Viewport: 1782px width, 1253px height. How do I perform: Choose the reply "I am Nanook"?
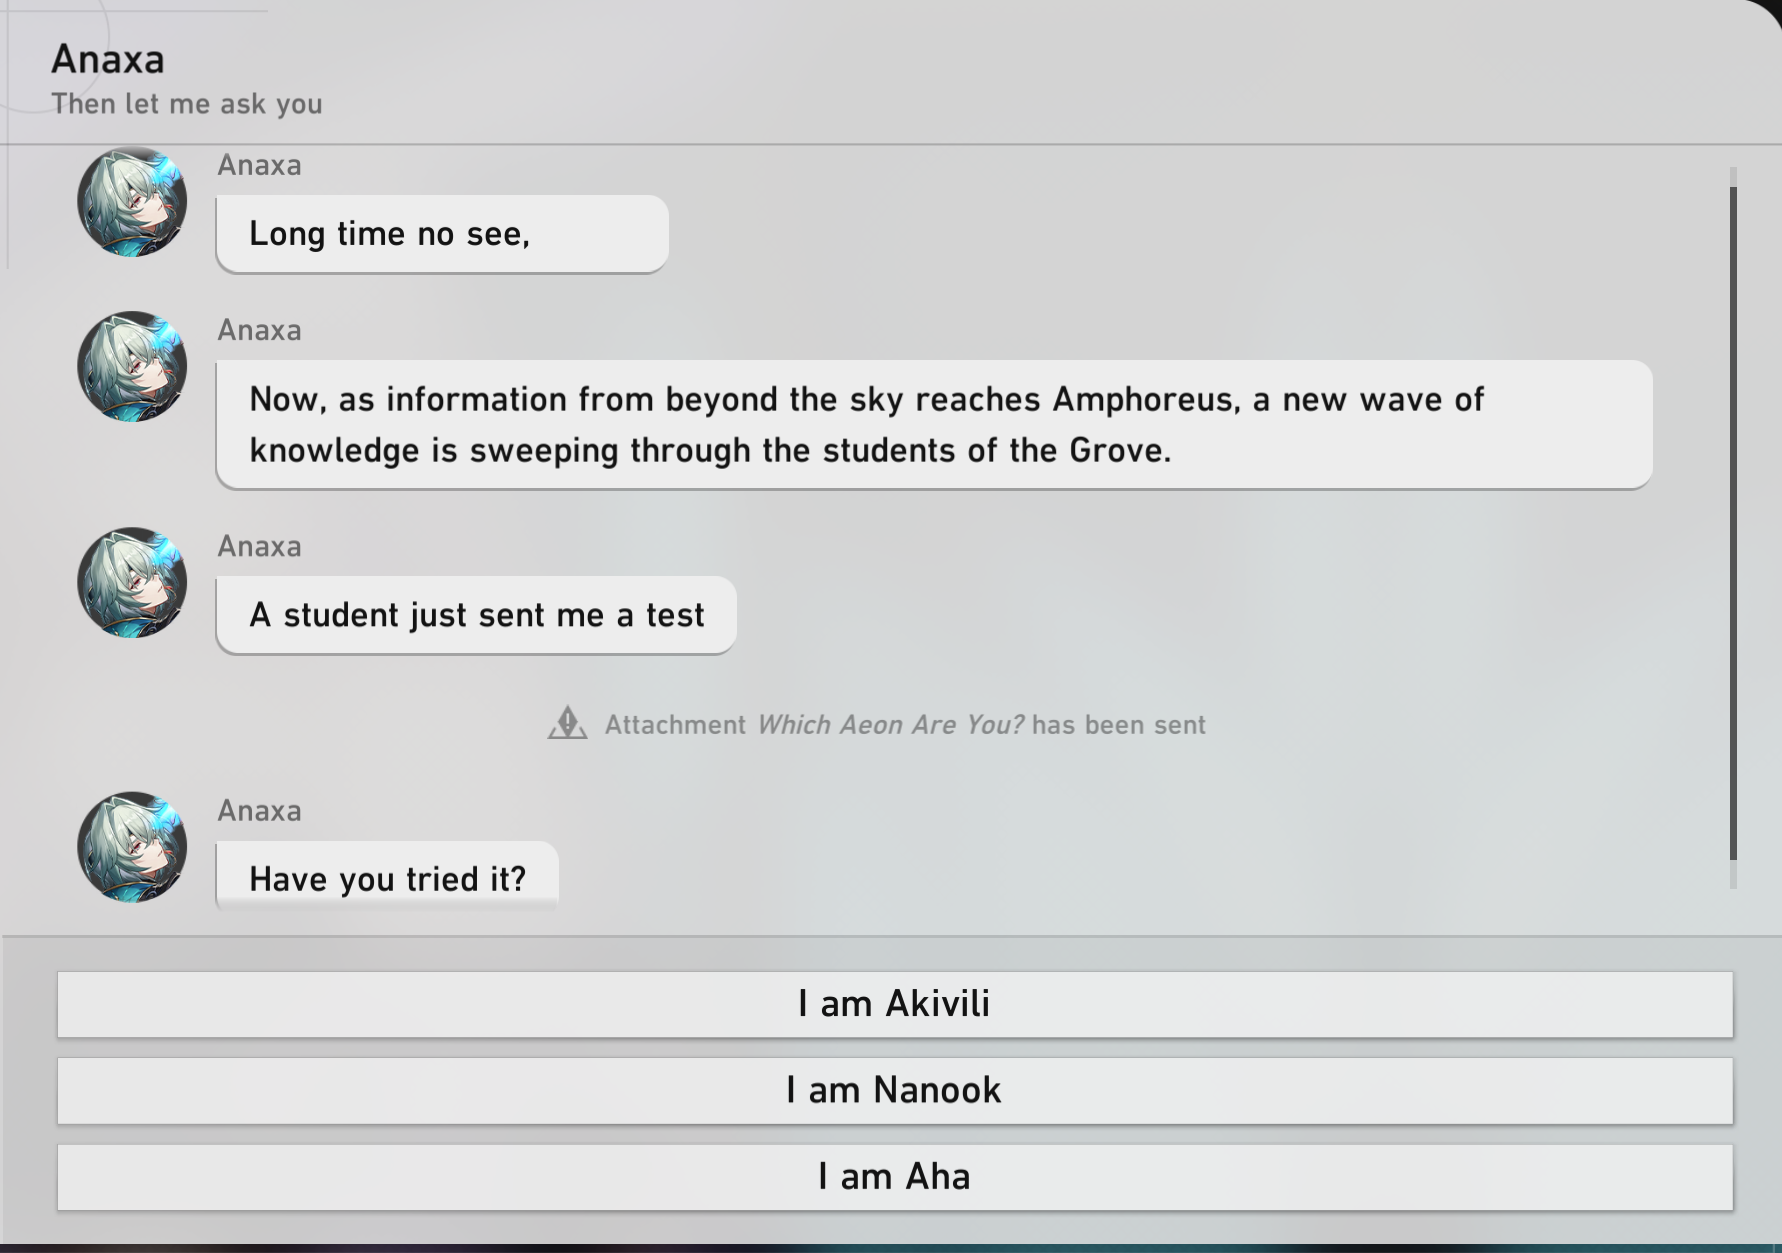pos(895,1090)
